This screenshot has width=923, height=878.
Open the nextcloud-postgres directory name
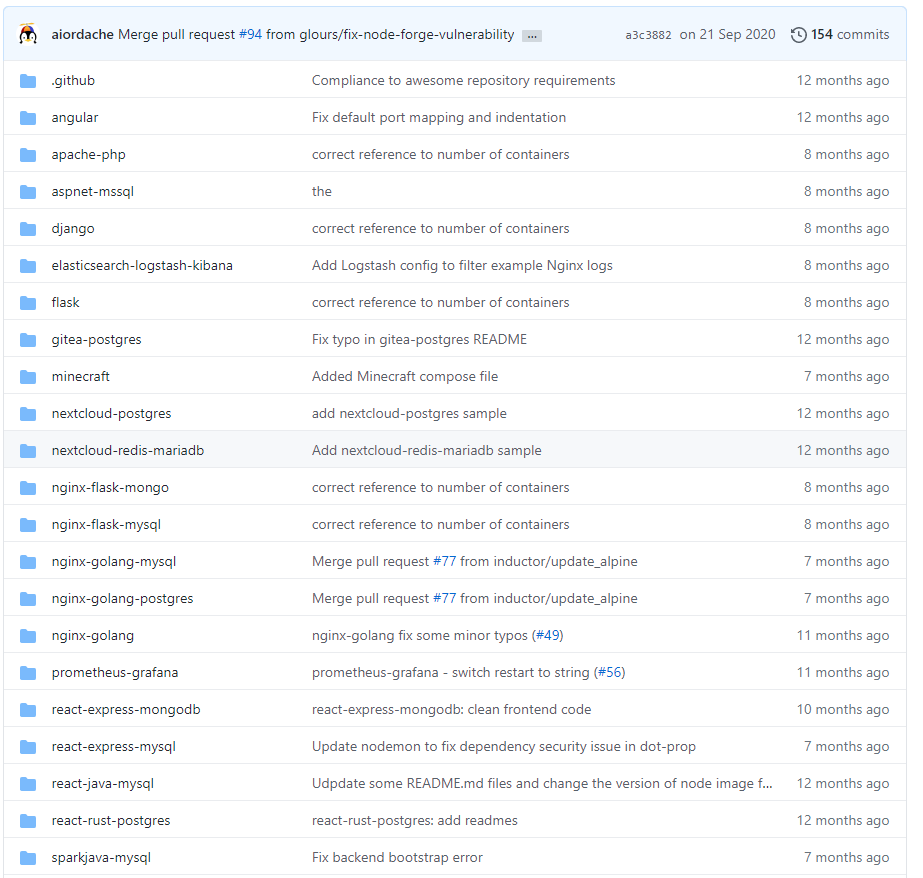coord(111,414)
